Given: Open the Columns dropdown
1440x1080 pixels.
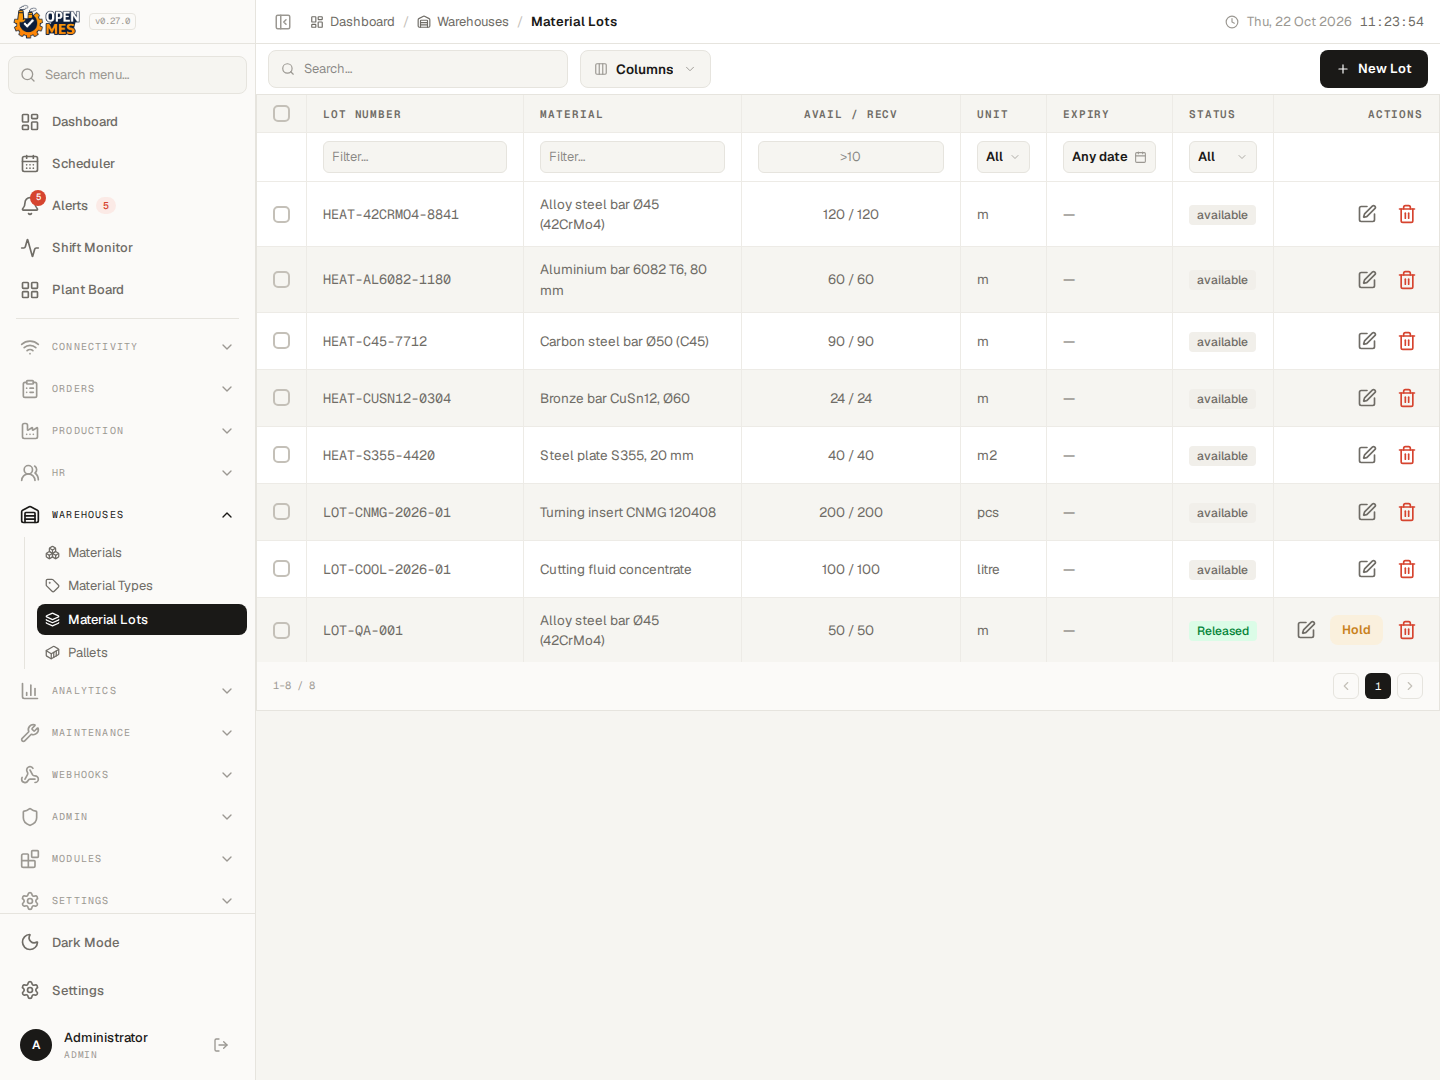Looking at the screenshot, I should pyautogui.click(x=645, y=69).
